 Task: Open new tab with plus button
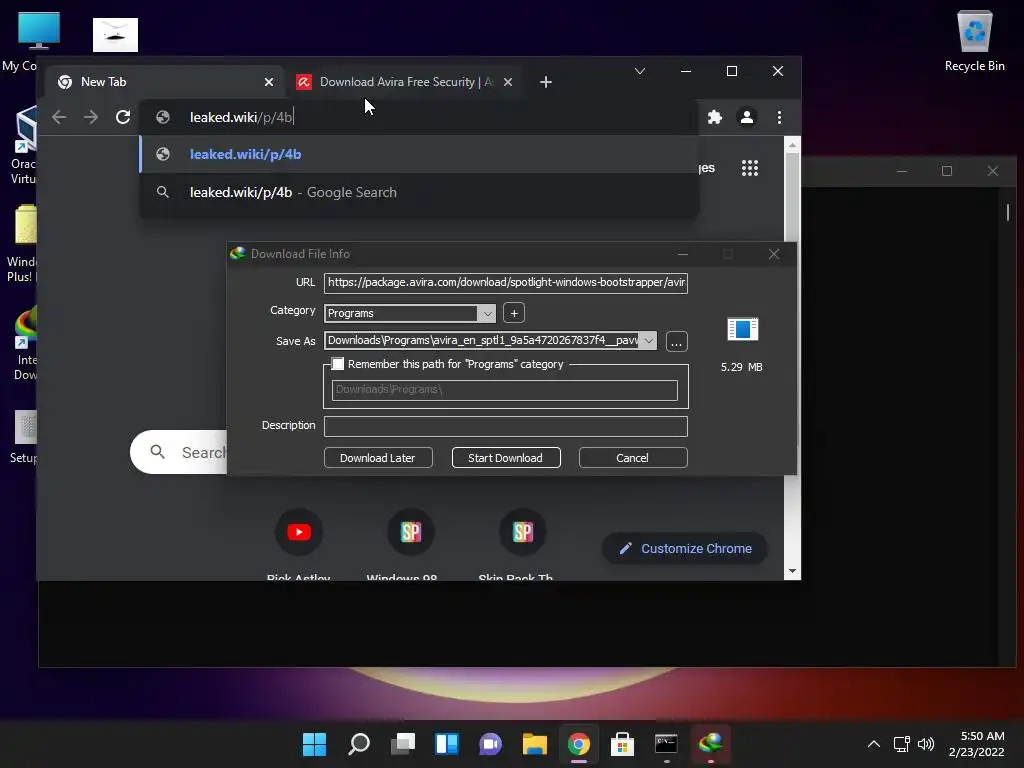[x=546, y=82]
